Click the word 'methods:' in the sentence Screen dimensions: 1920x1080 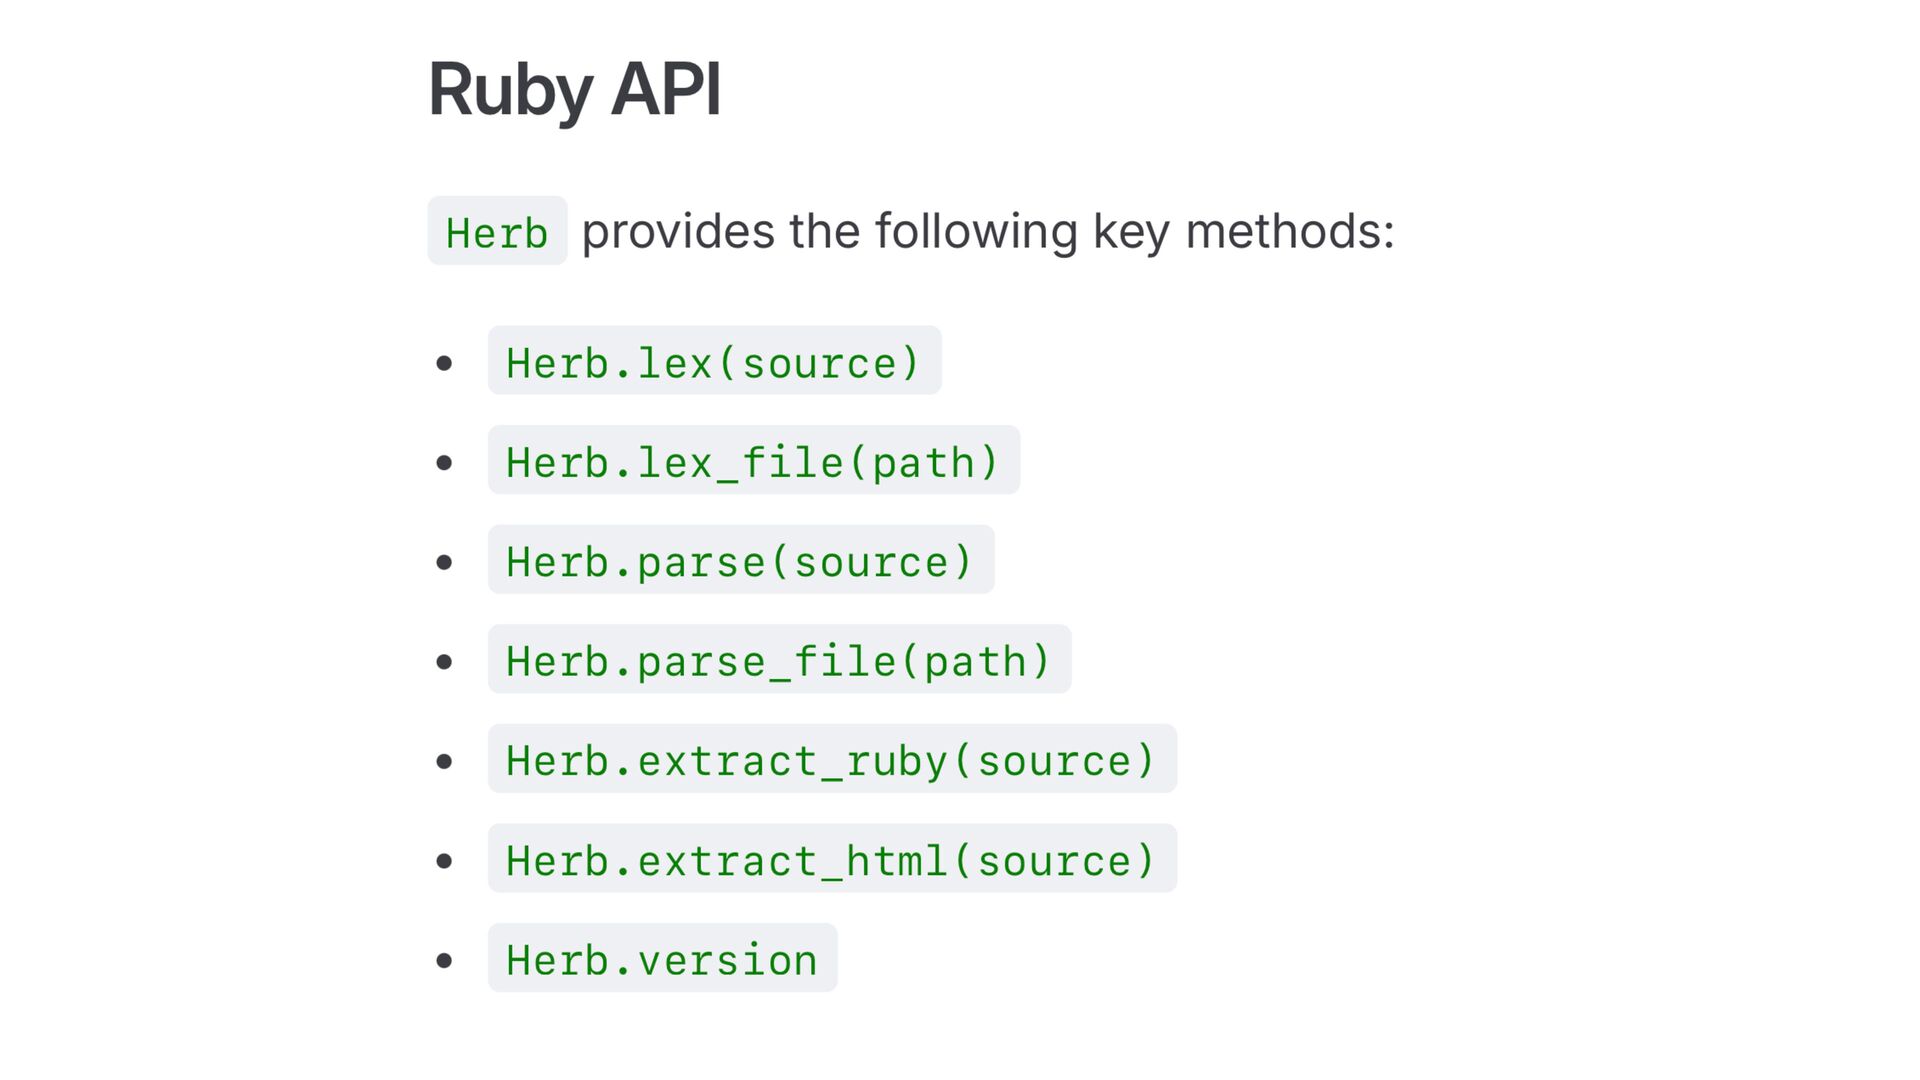[x=1289, y=232]
